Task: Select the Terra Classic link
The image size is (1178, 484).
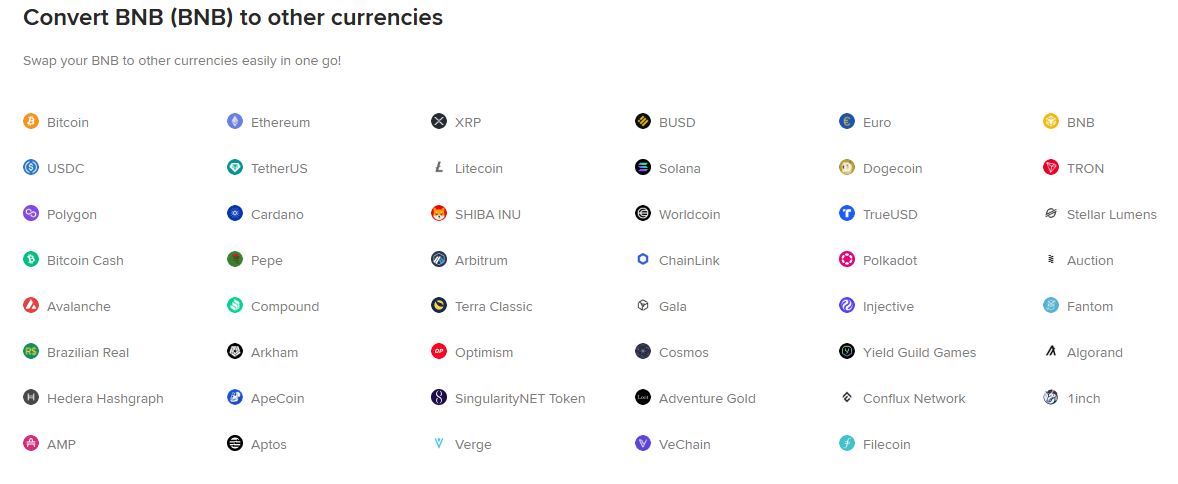Action: click(x=494, y=307)
